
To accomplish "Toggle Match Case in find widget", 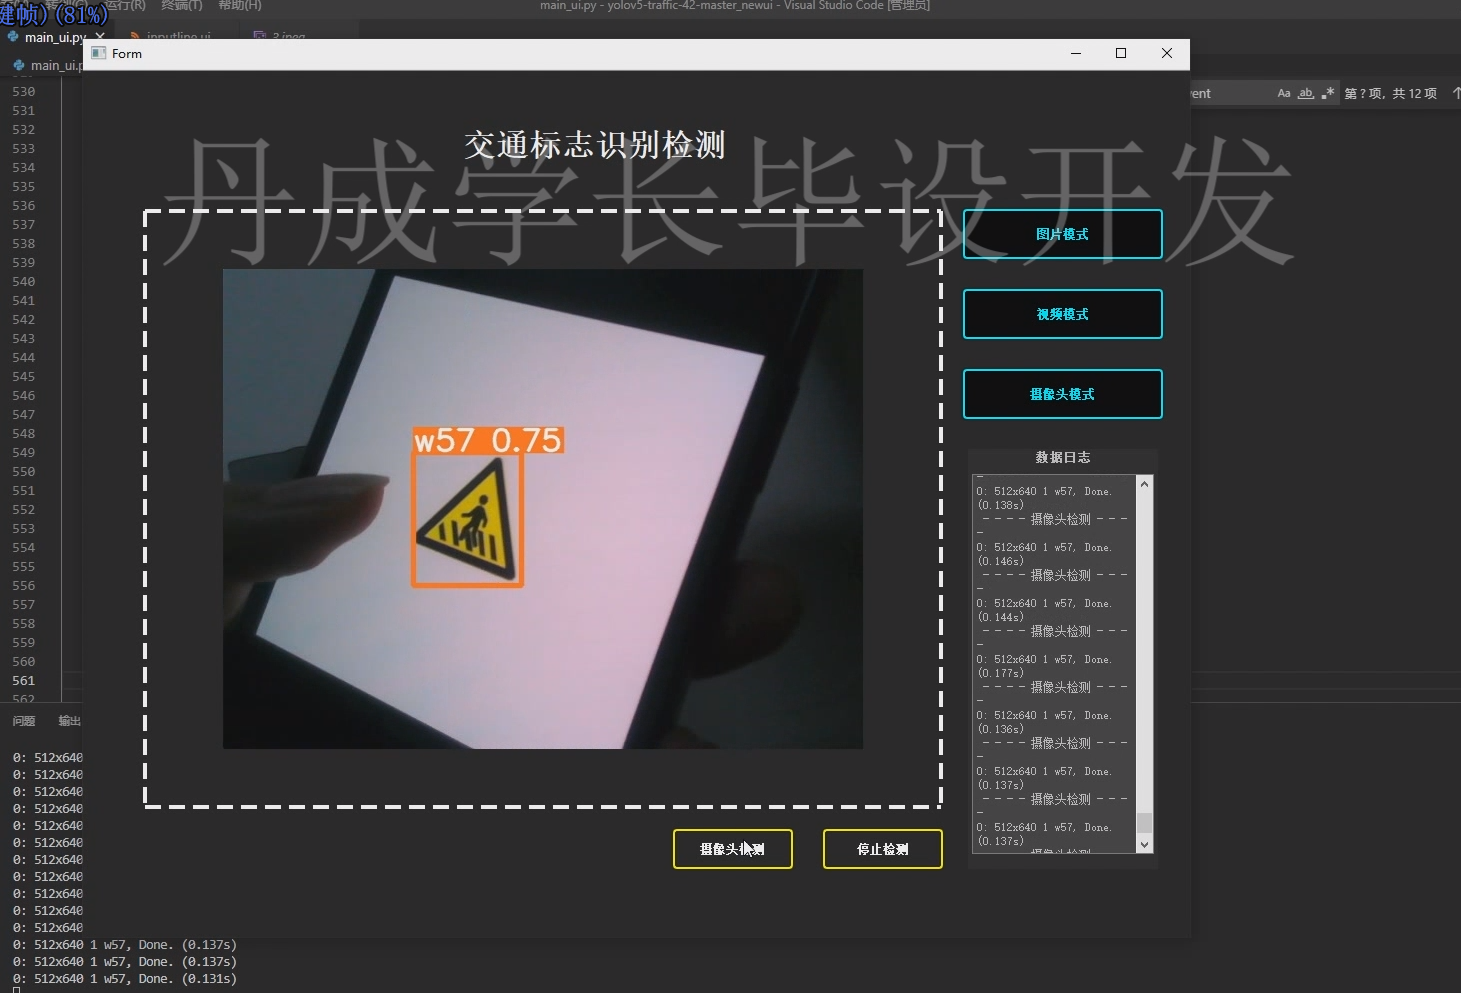I will (x=1284, y=93).
